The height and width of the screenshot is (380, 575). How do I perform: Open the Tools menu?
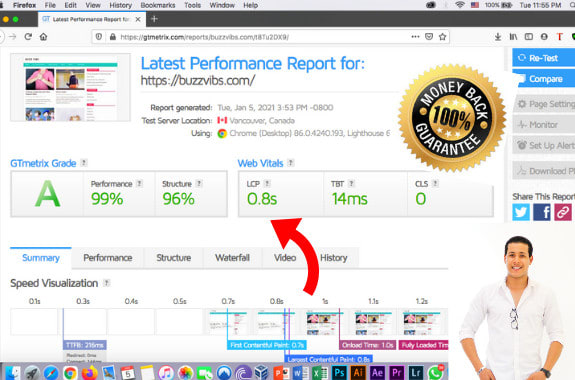click(x=193, y=5)
